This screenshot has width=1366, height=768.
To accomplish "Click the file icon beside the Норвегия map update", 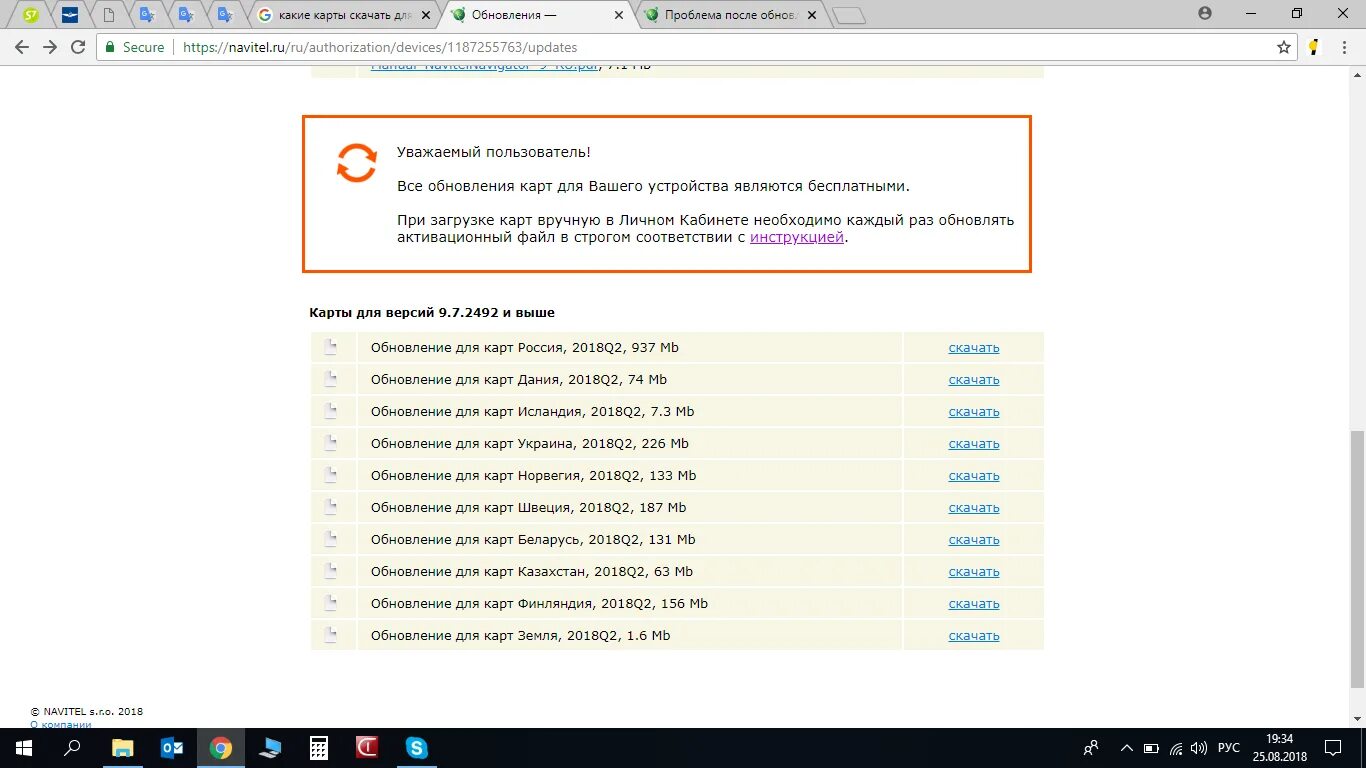I will coord(331,475).
